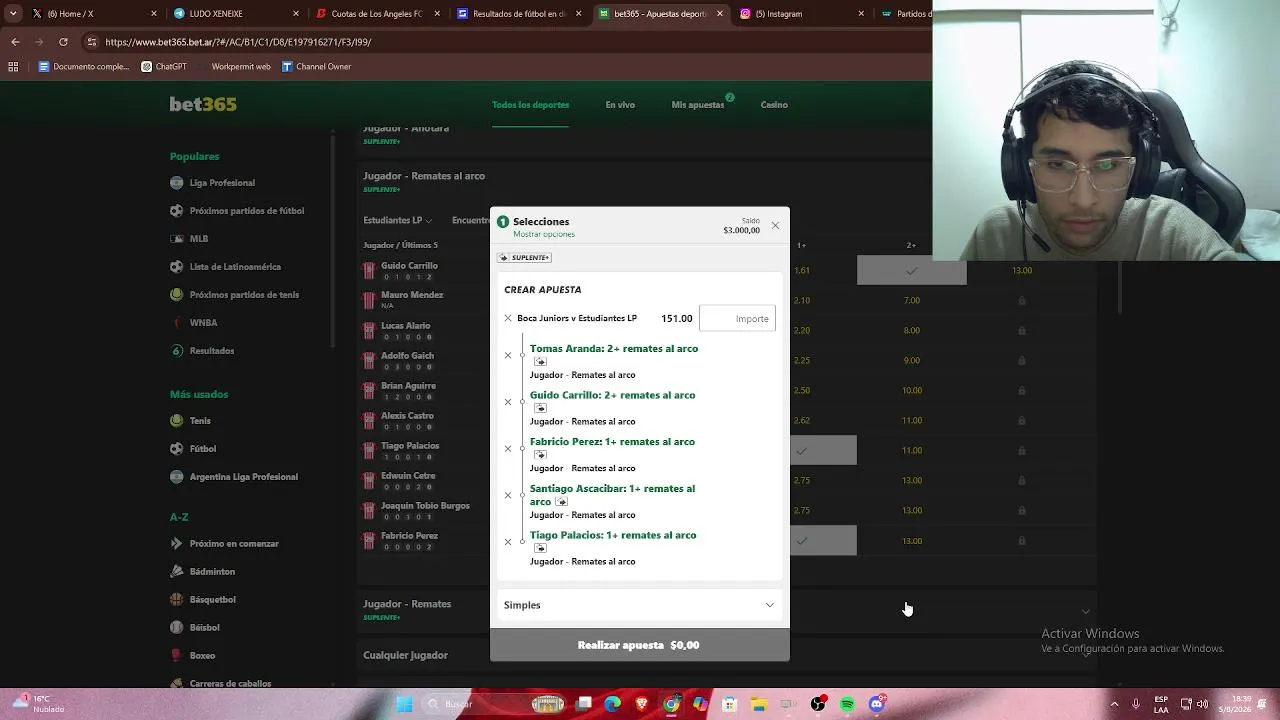Click Próximo en comenzar icon in sidebar
The height and width of the screenshot is (720, 1280).
click(177, 544)
